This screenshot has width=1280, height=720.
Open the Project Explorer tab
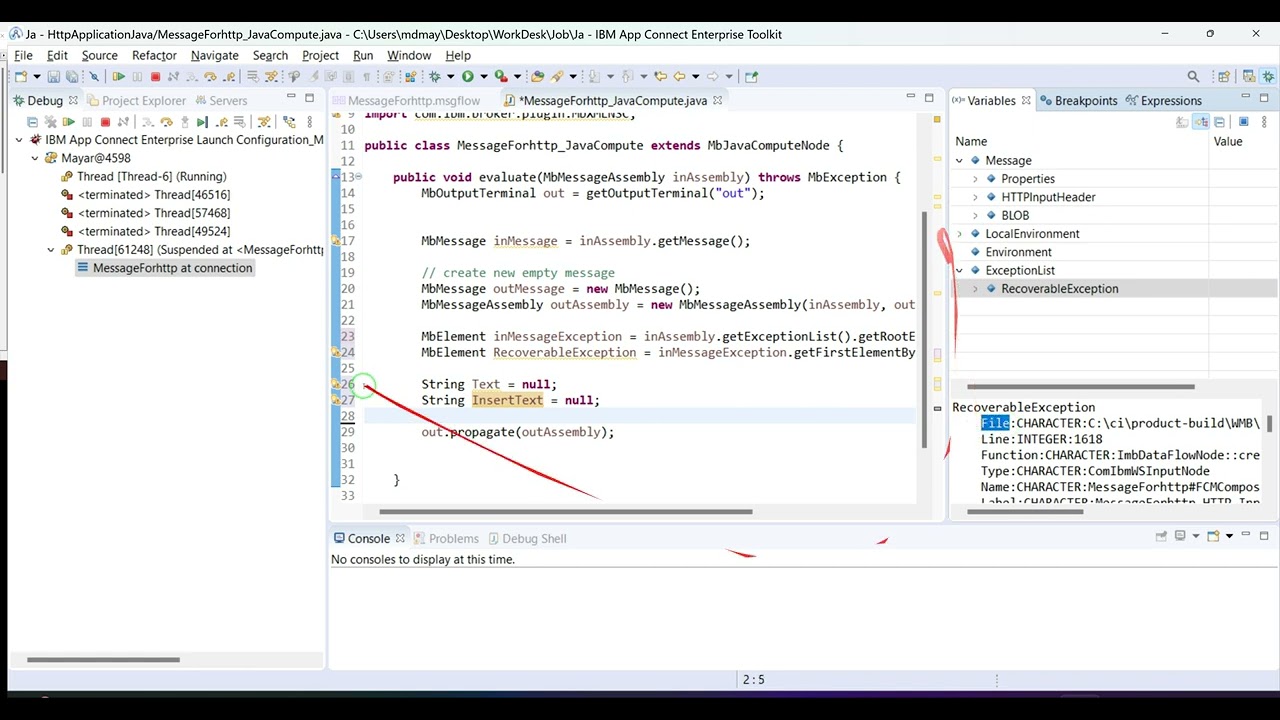[x=136, y=100]
